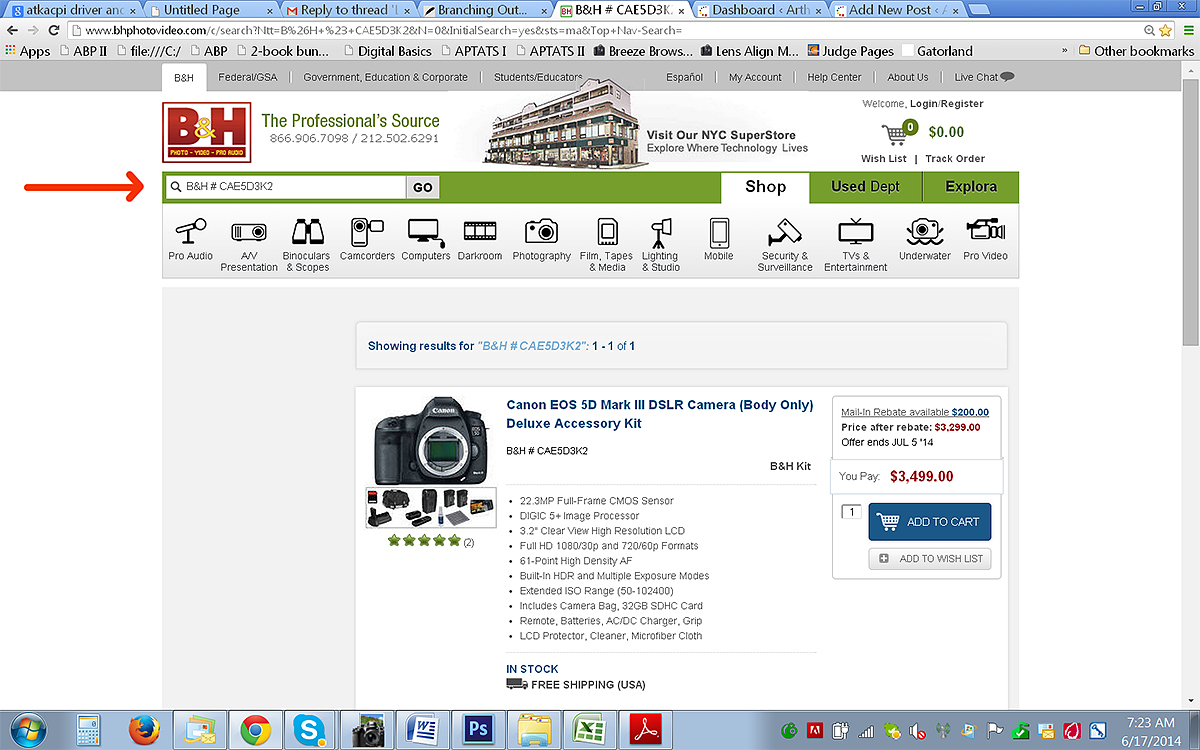The image size is (1200, 750).
Task: Open the Binoculars & Scopes category
Action: coord(306,244)
